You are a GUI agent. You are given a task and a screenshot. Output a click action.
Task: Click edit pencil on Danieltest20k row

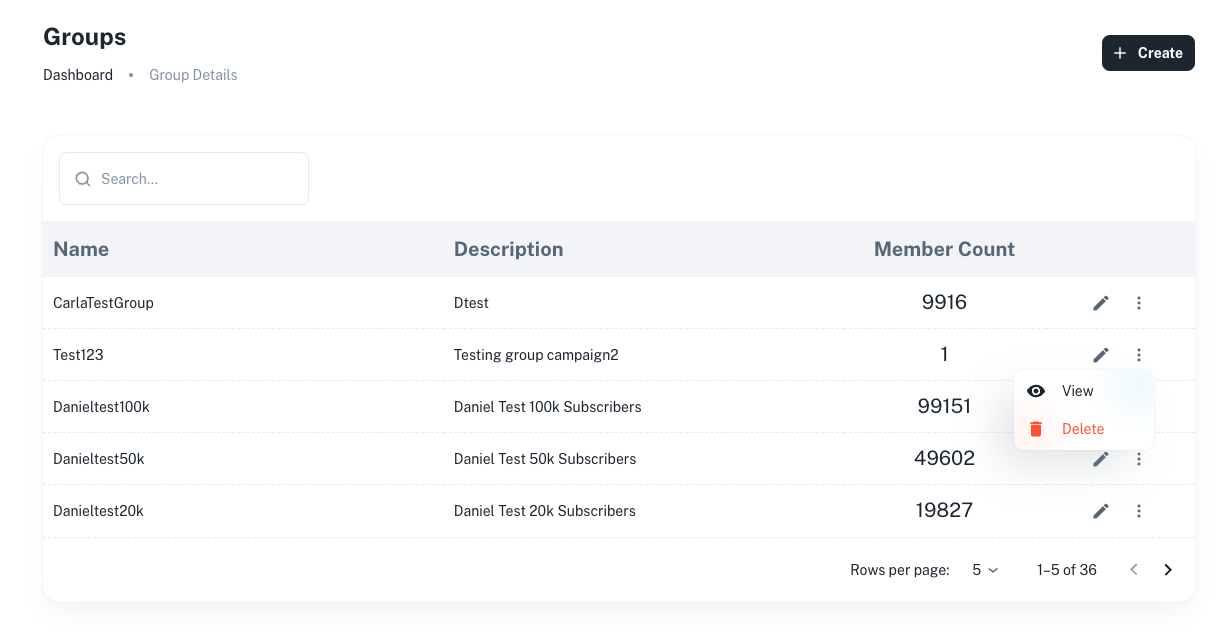coord(1101,511)
